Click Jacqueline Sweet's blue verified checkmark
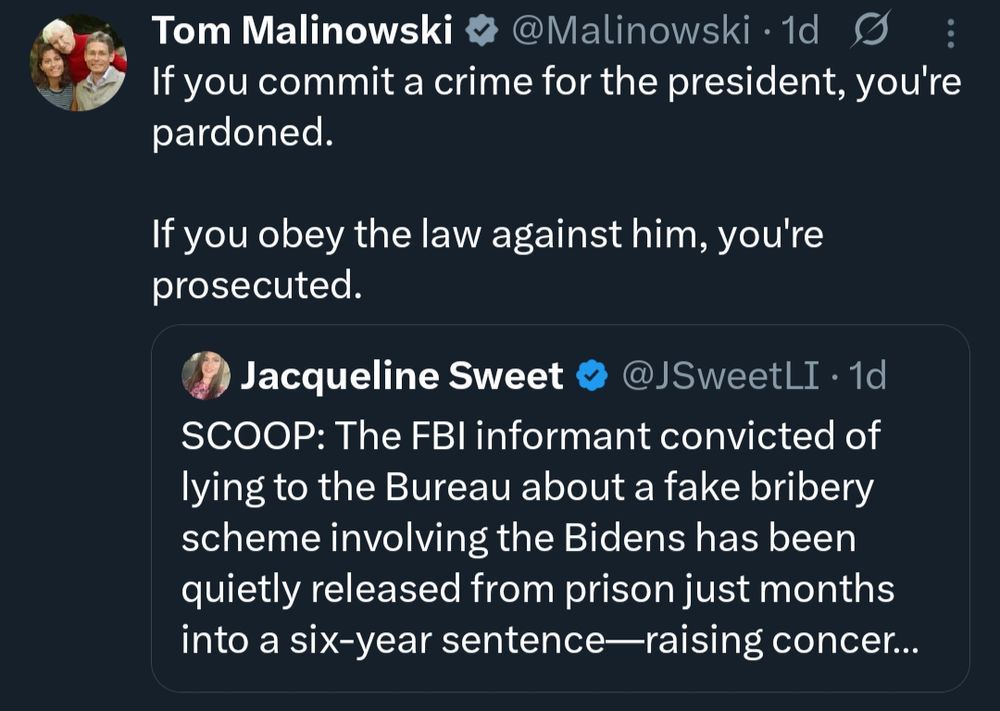The width and height of the screenshot is (1000, 711). click(x=594, y=376)
